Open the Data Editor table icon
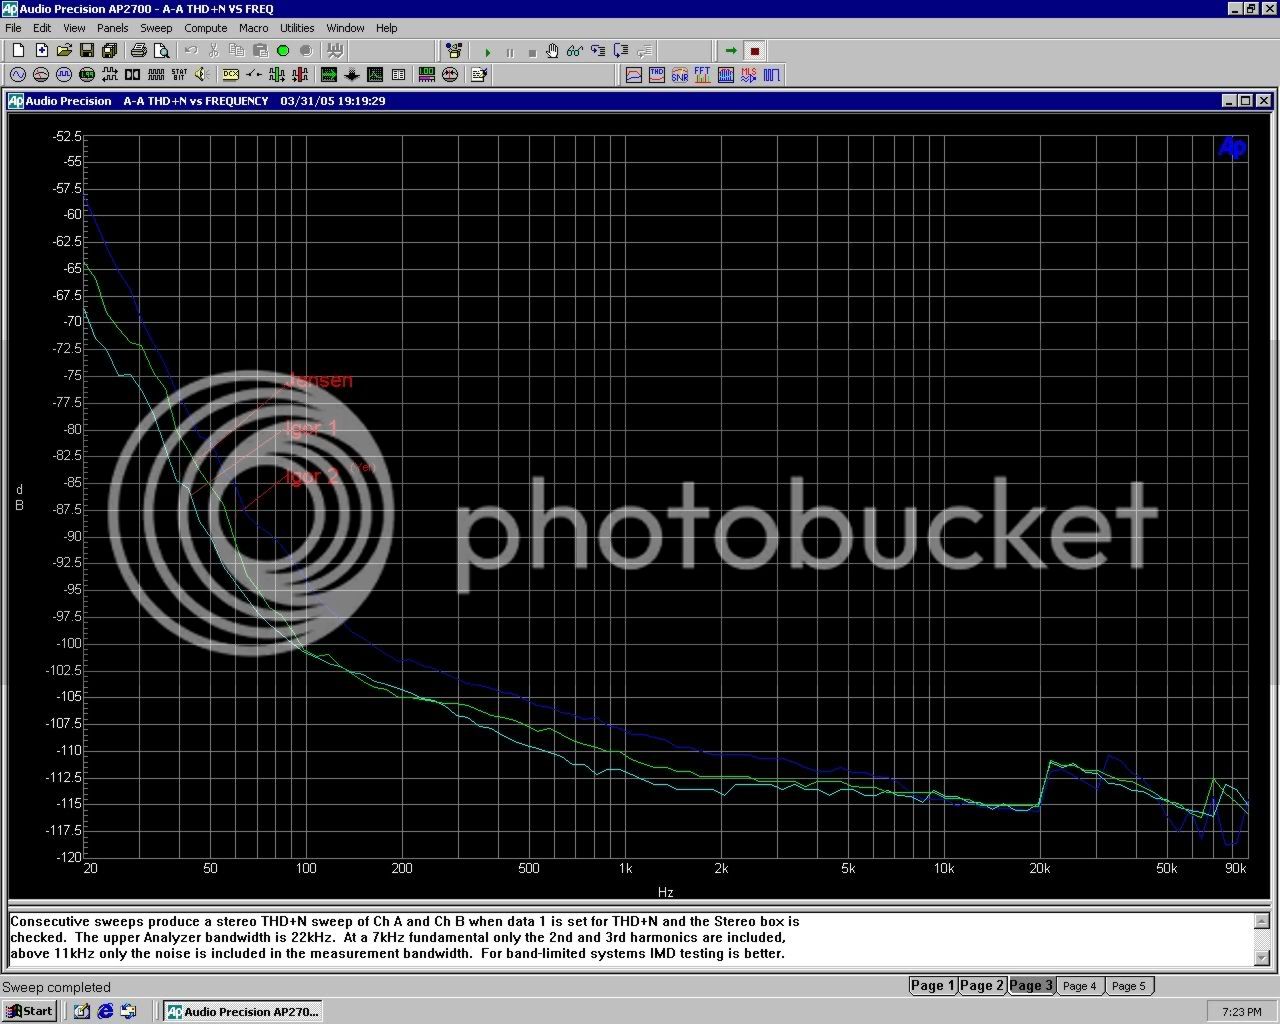Image resolution: width=1280 pixels, height=1024 pixels. [x=398, y=74]
